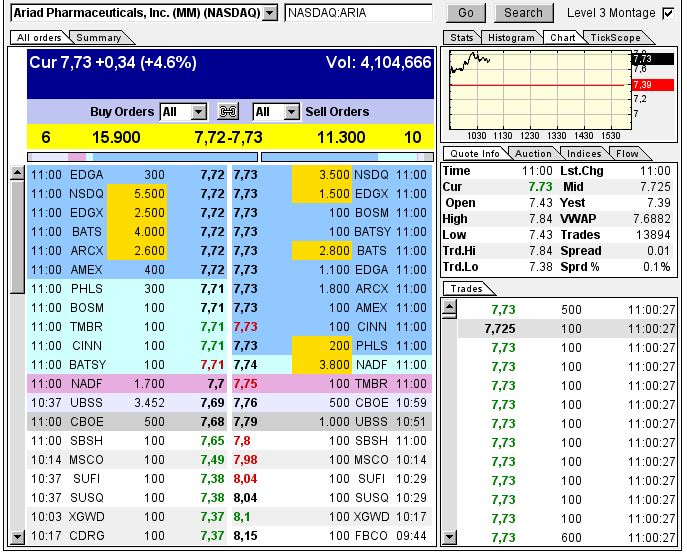687x556 pixels.
Task: Open the Flow tab
Action: click(x=627, y=154)
